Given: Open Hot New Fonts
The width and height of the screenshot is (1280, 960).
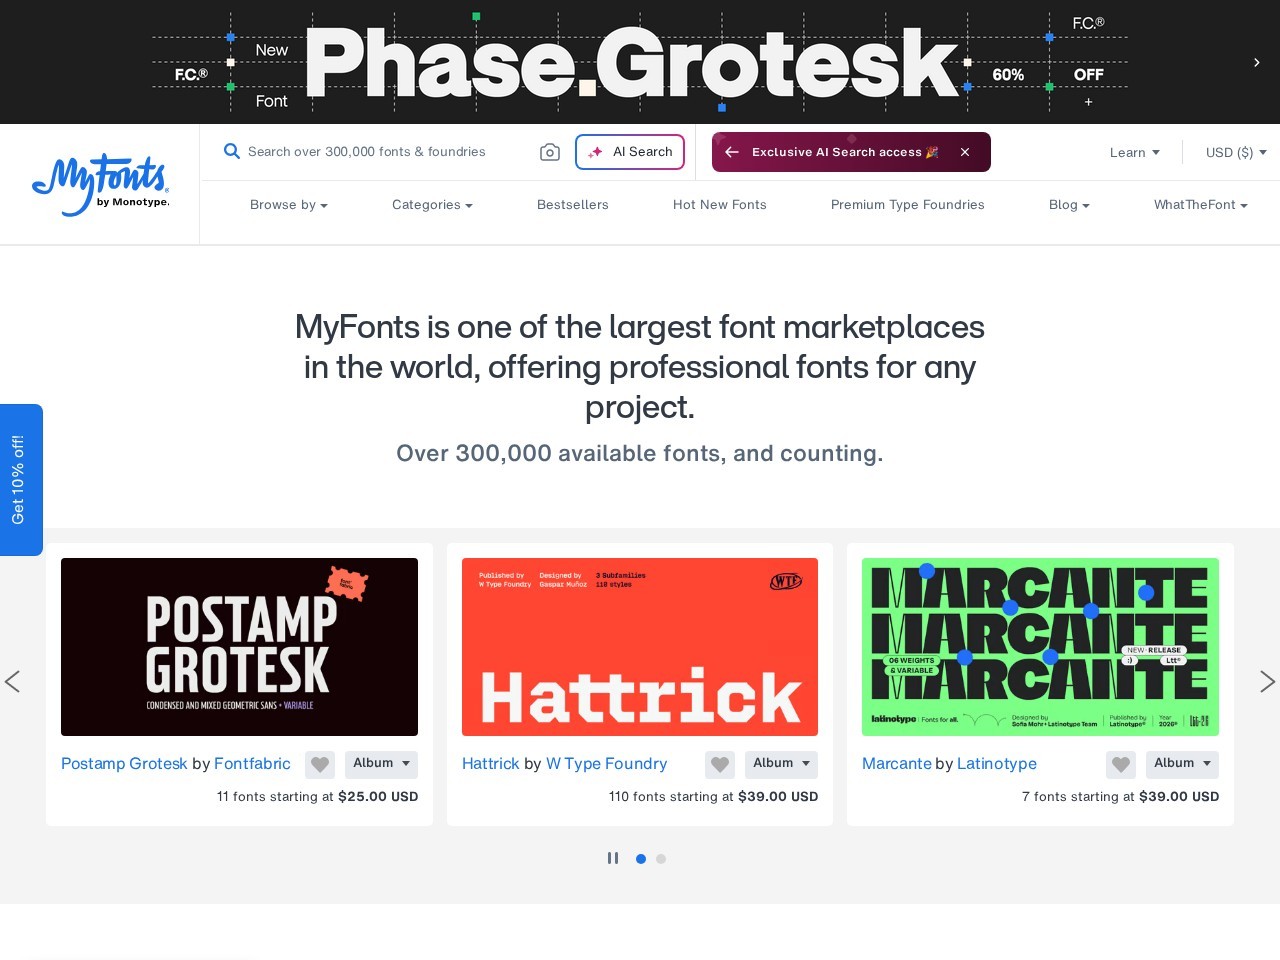Looking at the screenshot, I should (x=720, y=205).
